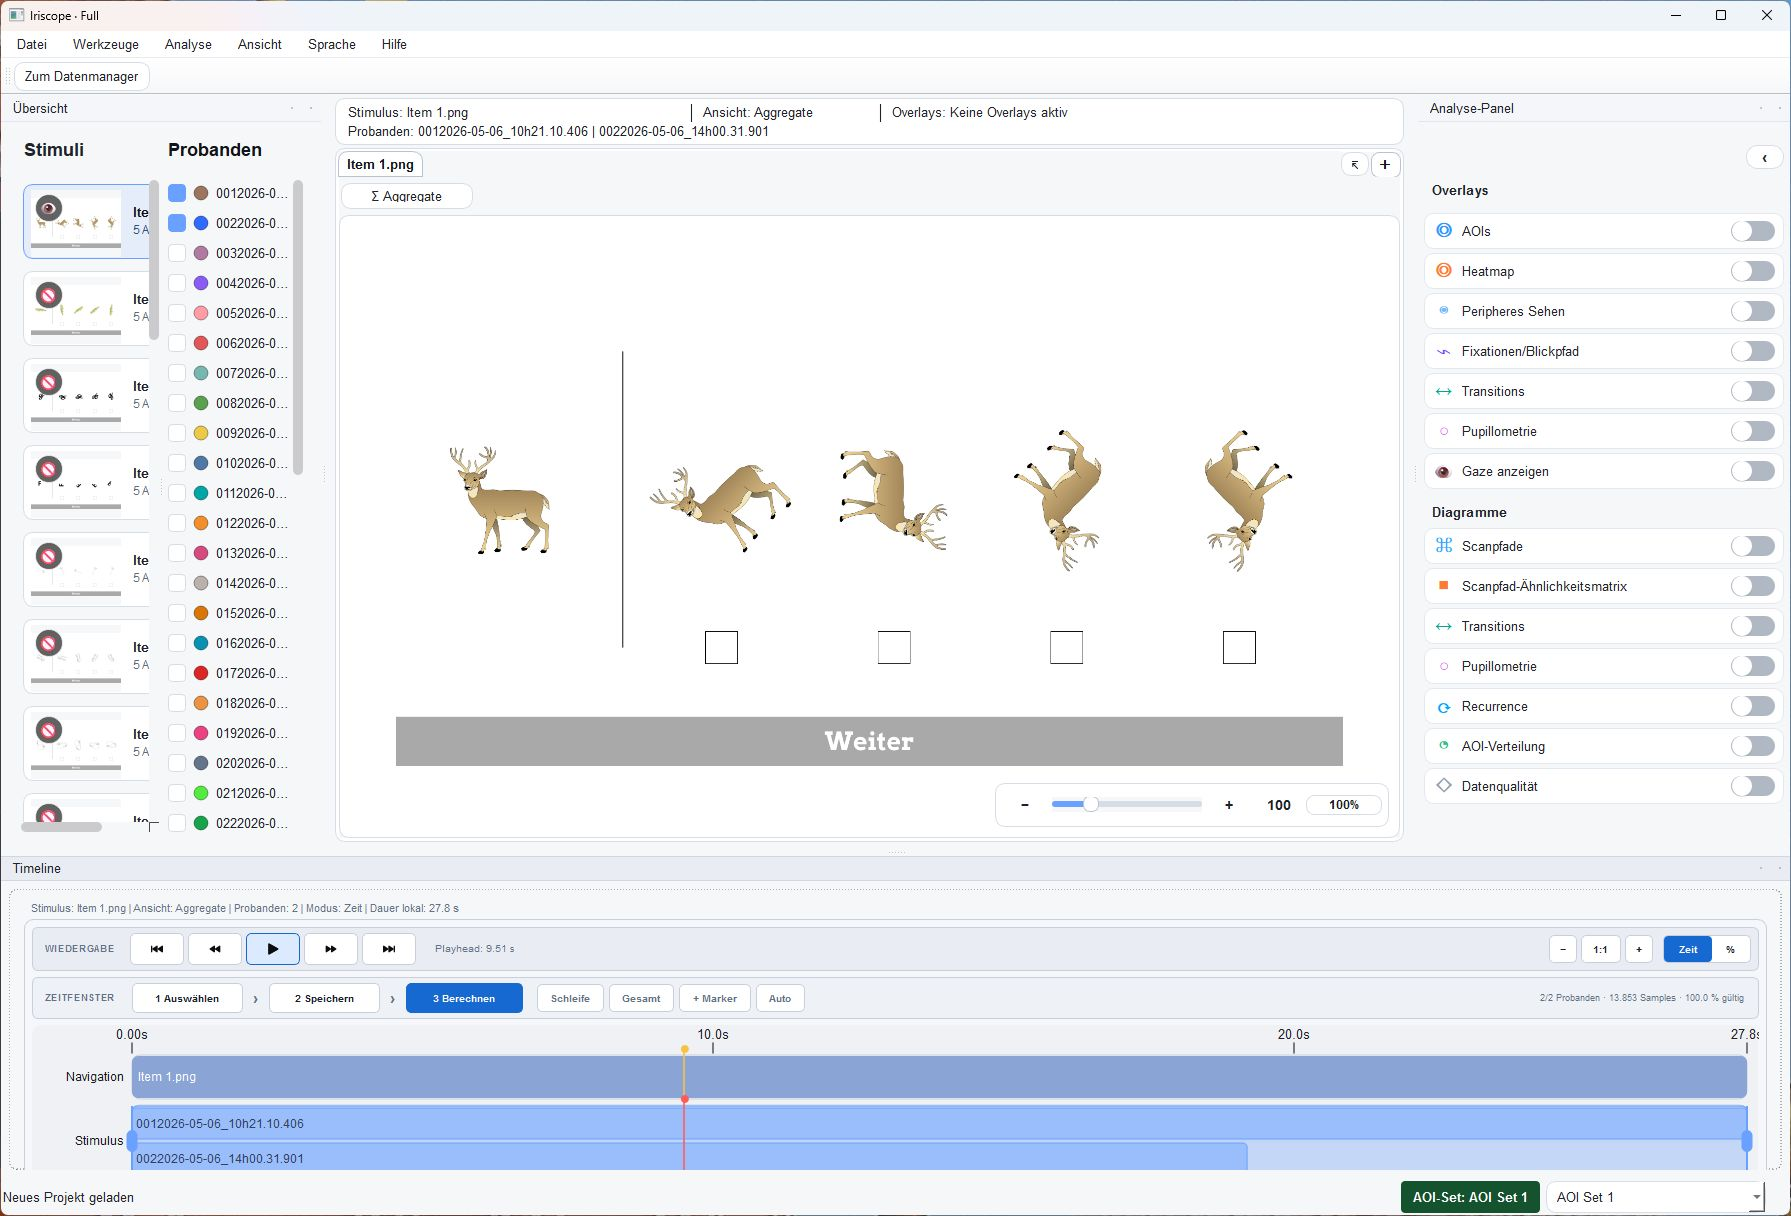Click the pop-out arrow icon next to the tab
The width and height of the screenshot is (1791, 1216).
coord(1354,165)
